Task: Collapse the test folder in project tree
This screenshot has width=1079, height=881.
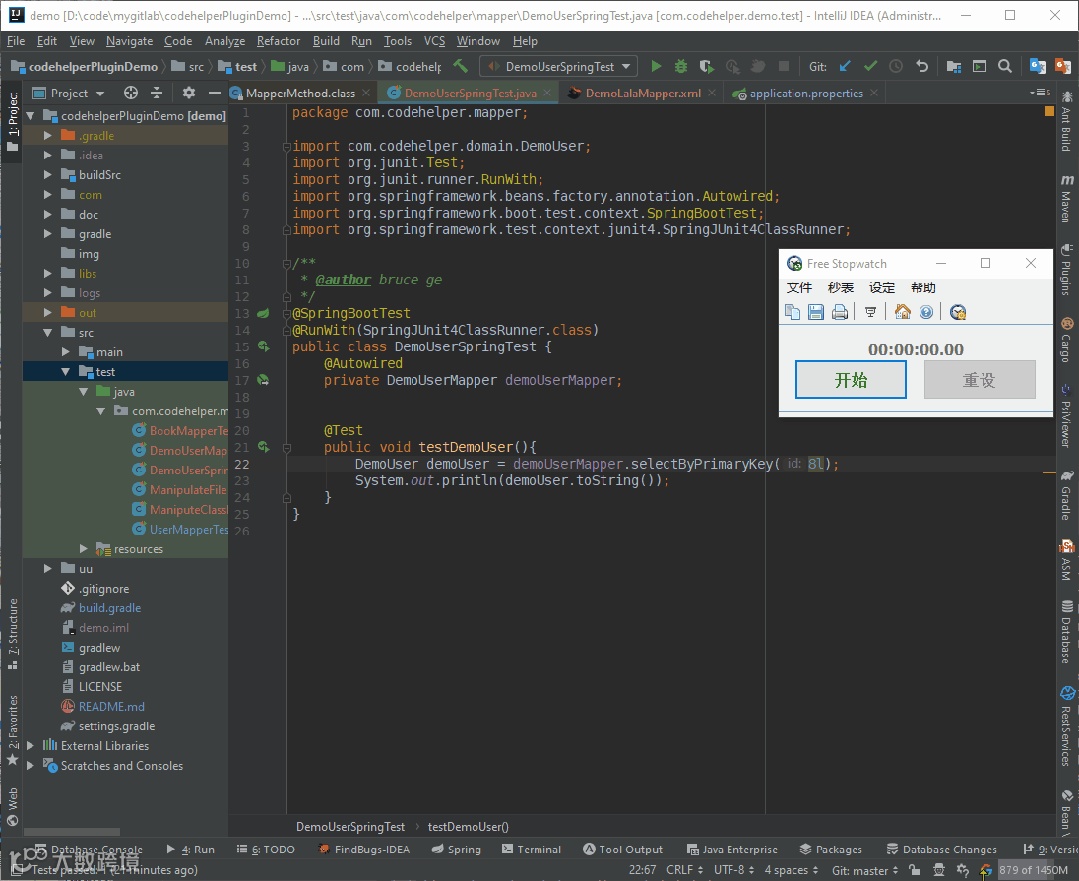Action: tap(65, 372)
